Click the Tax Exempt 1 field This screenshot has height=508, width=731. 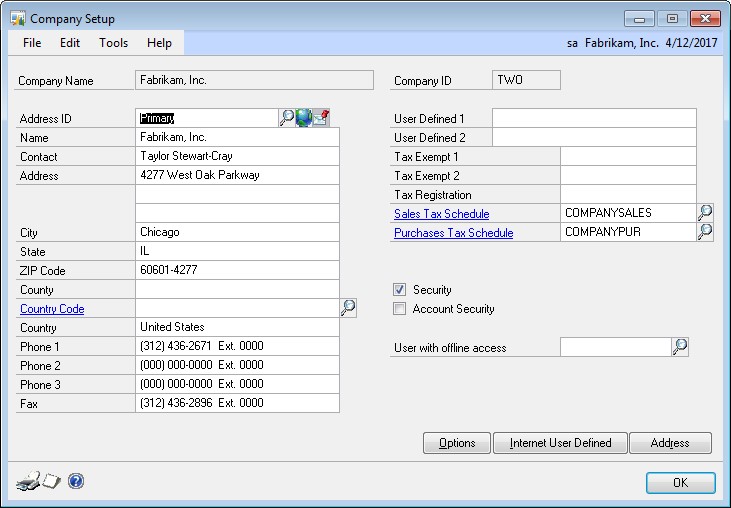pos(628,156)
